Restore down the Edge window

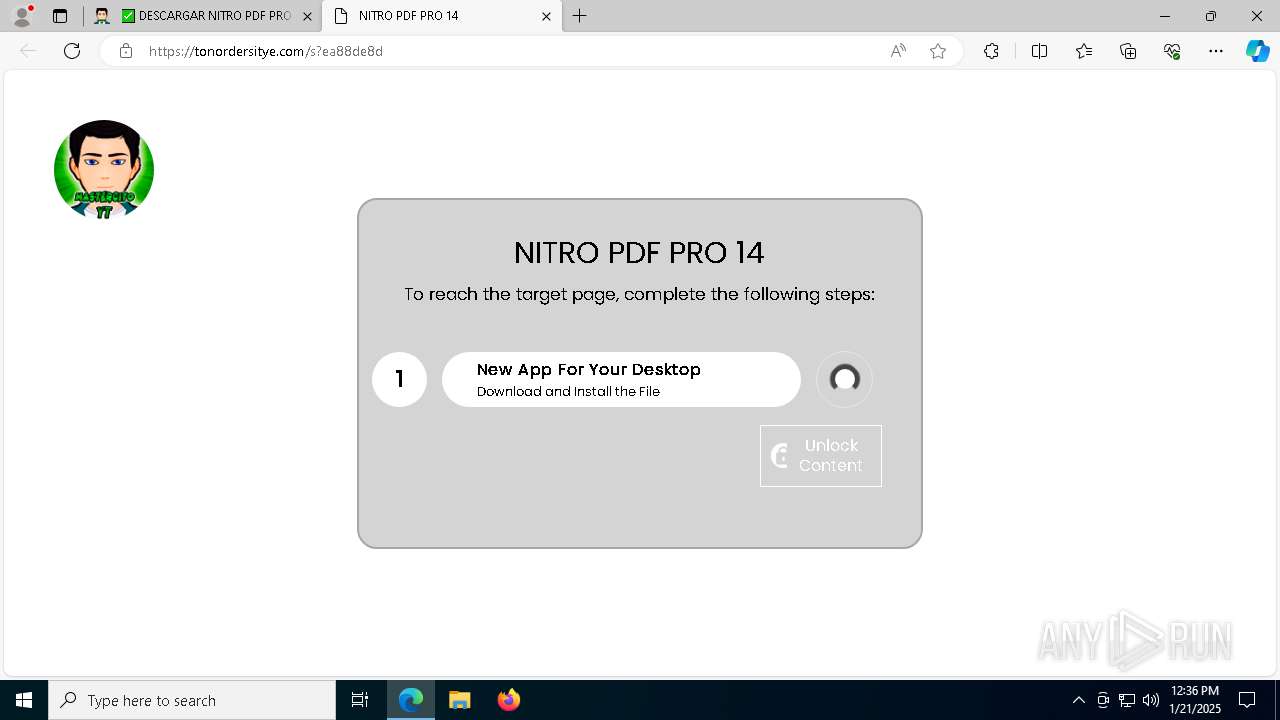point(1211,16)
